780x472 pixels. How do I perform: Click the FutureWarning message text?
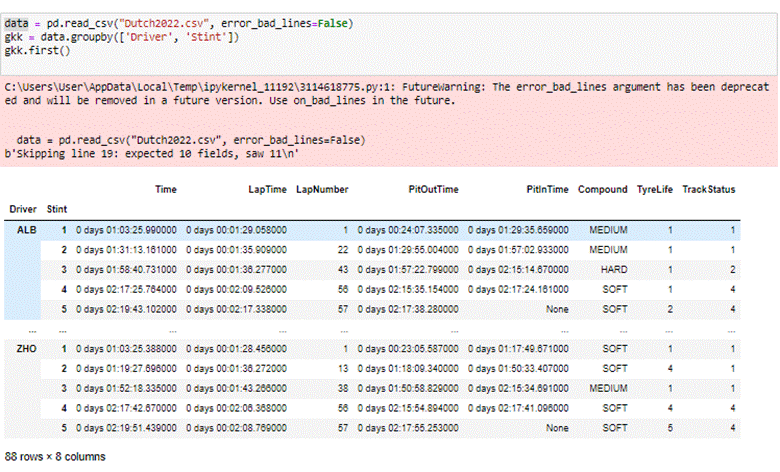387,94
